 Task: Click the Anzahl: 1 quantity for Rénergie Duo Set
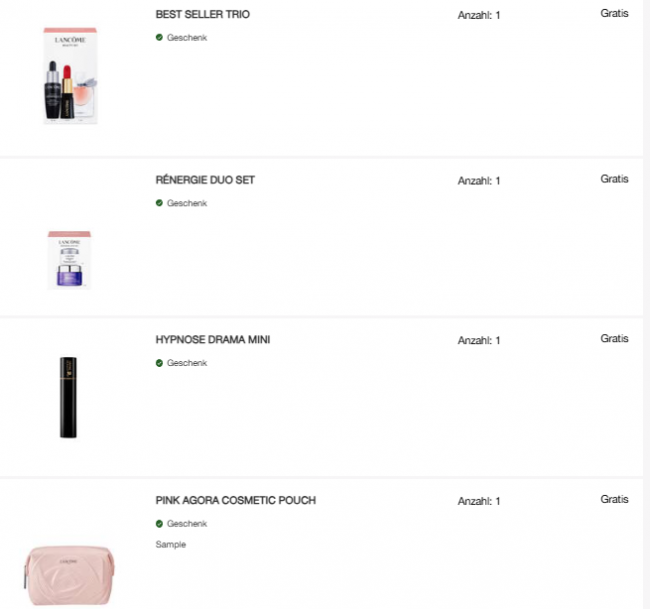pyautogui.click(x=478, y=181)
